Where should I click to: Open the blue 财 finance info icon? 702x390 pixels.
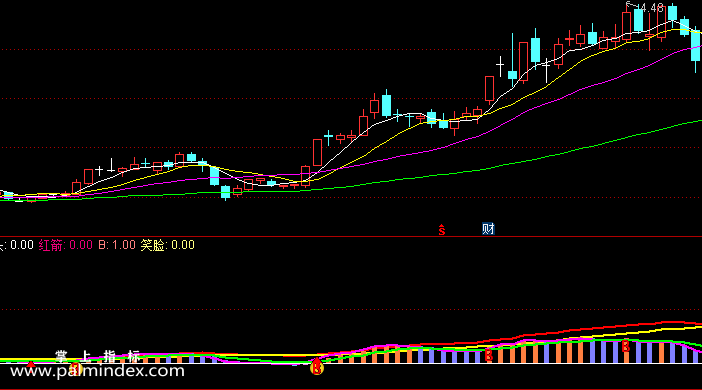coord(488,229)
